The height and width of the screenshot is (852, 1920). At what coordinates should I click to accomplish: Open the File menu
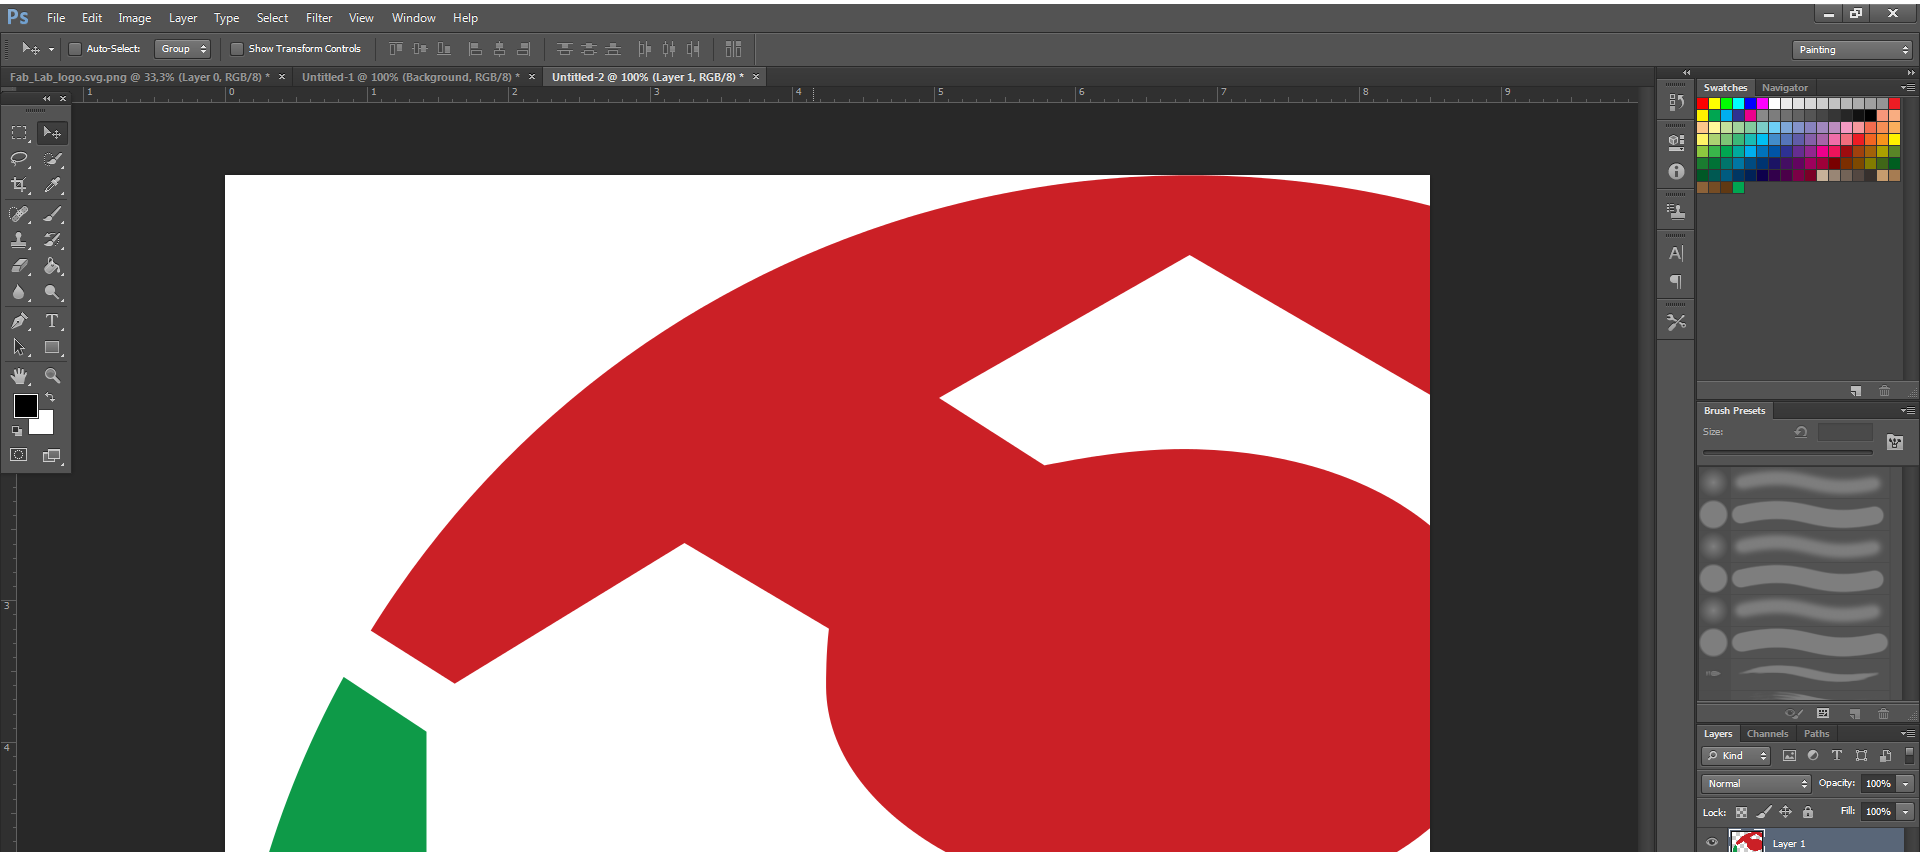coord(56,18)
